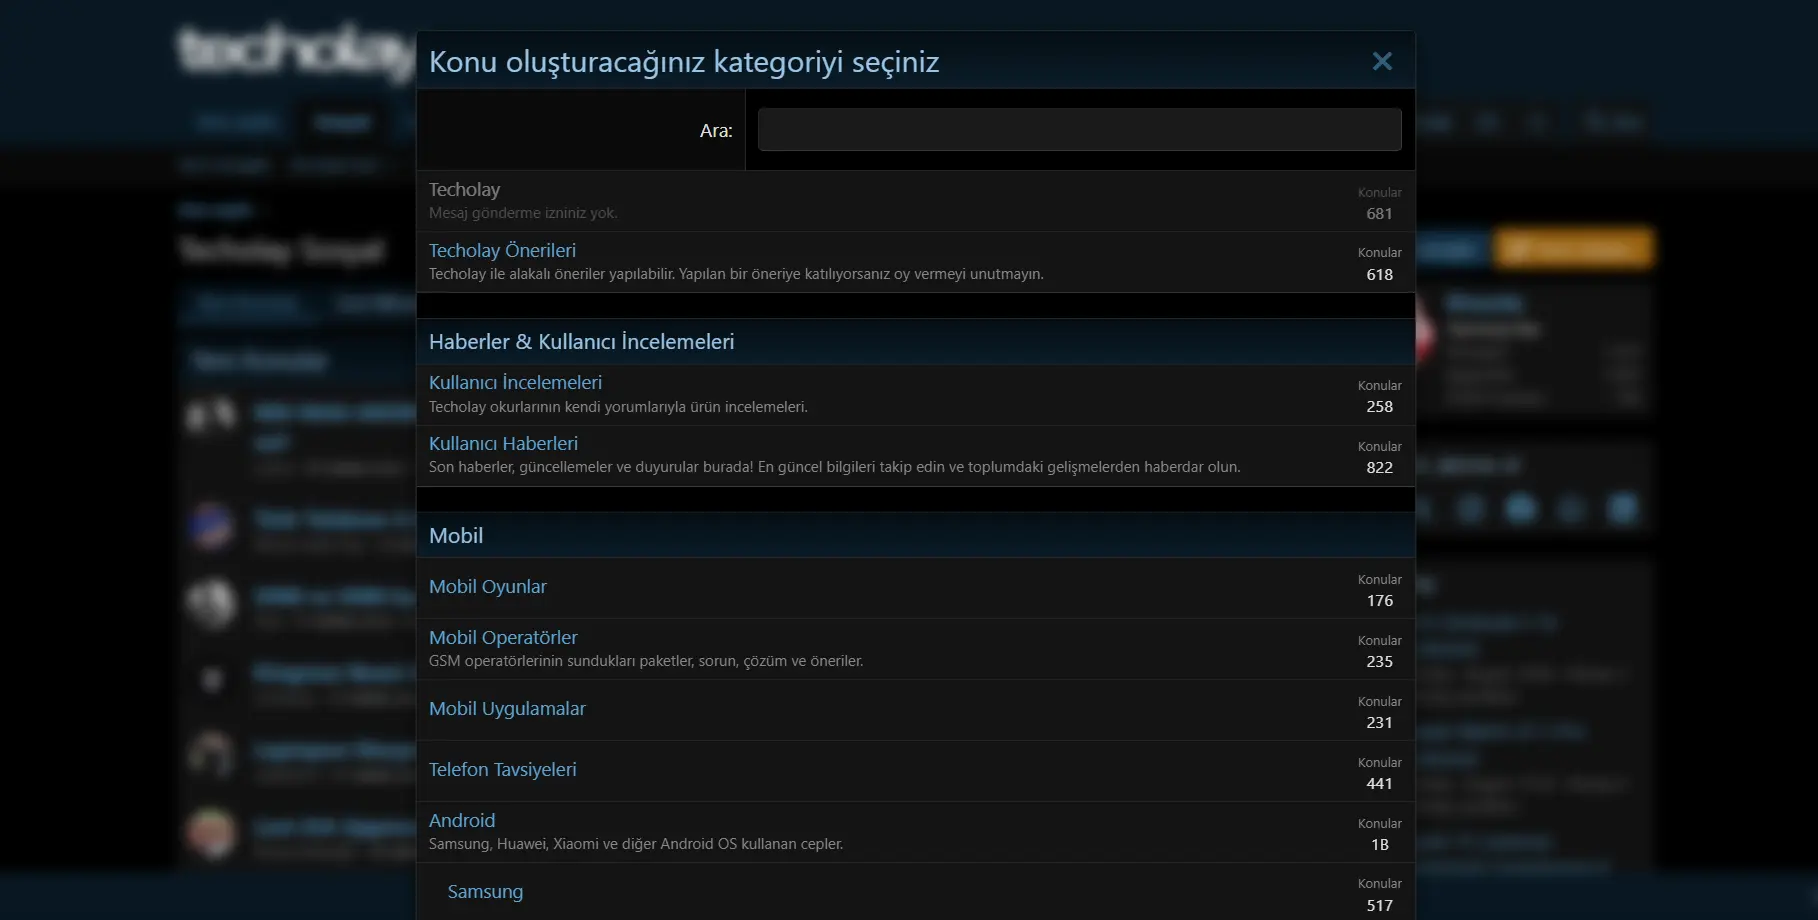
Task: Close the category selection dialog
Action: pyautogui.click(x=1382, y=62)
